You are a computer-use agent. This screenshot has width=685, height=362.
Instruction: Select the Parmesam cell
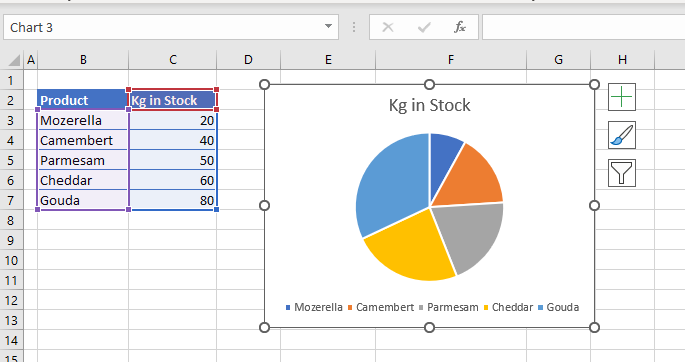(83, 160)
